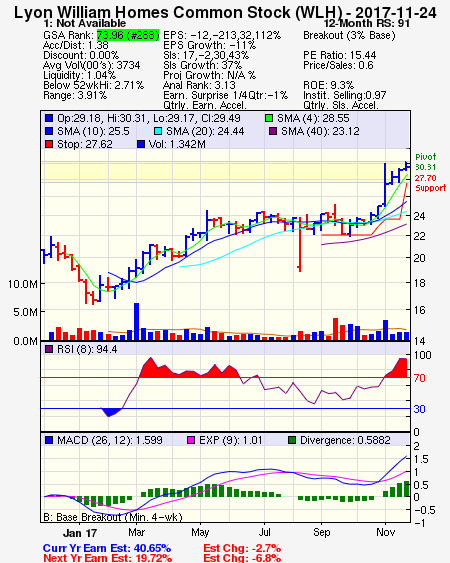
Task: Click the green Divergence legend swatch
Action: point(292,440)
